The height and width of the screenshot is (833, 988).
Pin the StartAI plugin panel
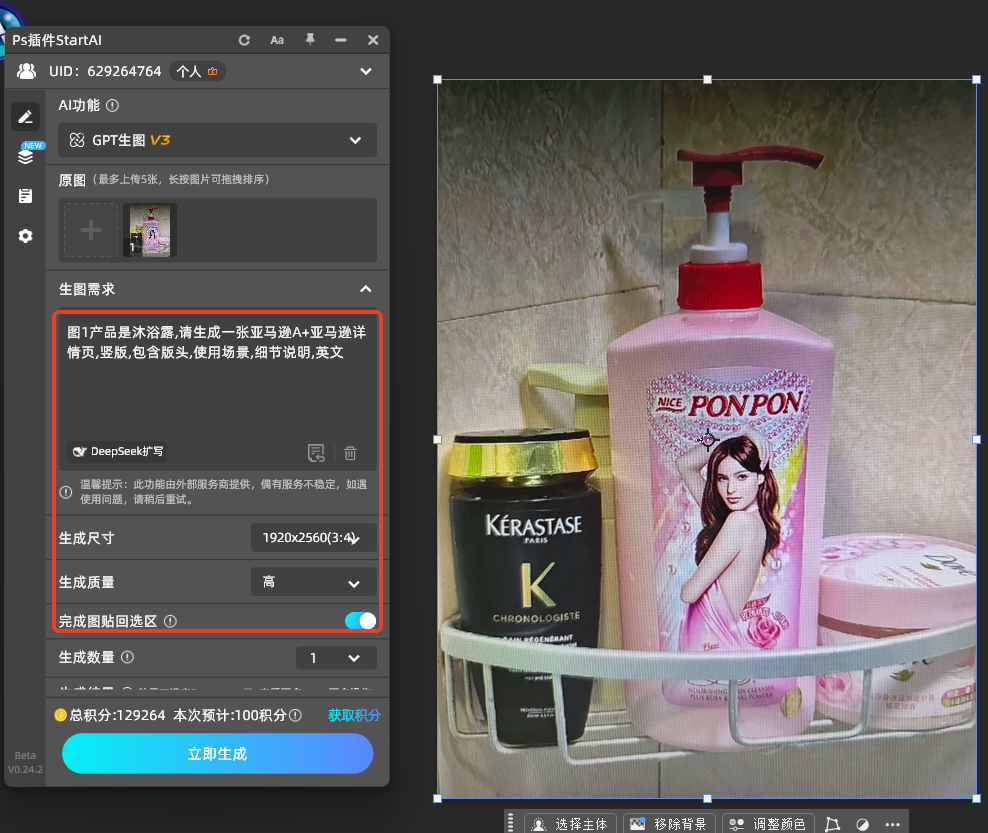tap(310, 40)
